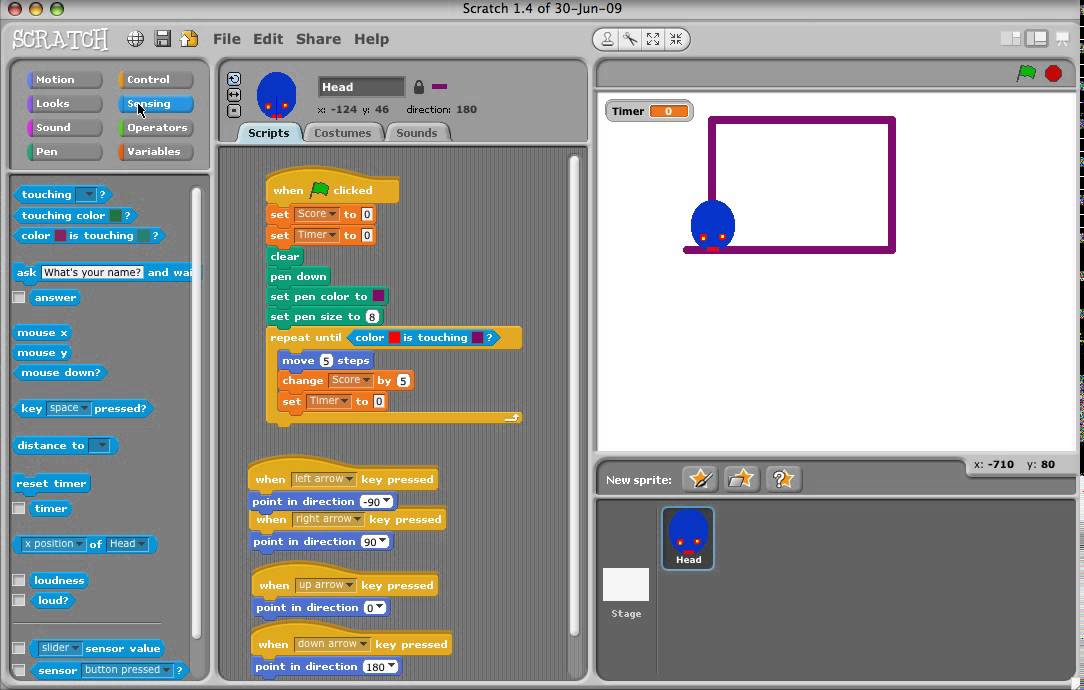This screenshot has height=690, width=1084.
Task: Switch to the Sounds tab
Action: coord(417,133)
